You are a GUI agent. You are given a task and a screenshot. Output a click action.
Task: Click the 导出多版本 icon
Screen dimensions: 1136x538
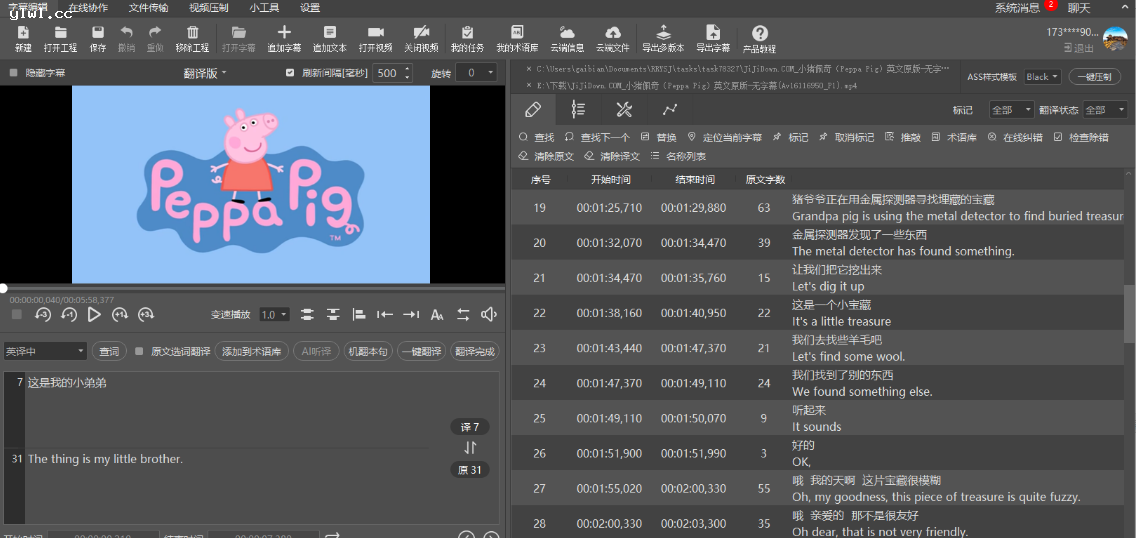click(663, 33)
